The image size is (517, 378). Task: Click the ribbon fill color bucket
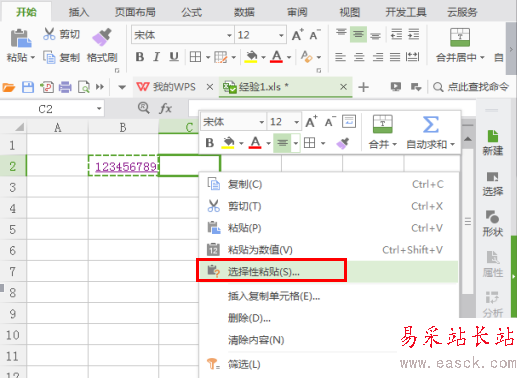tap(251, 57)
